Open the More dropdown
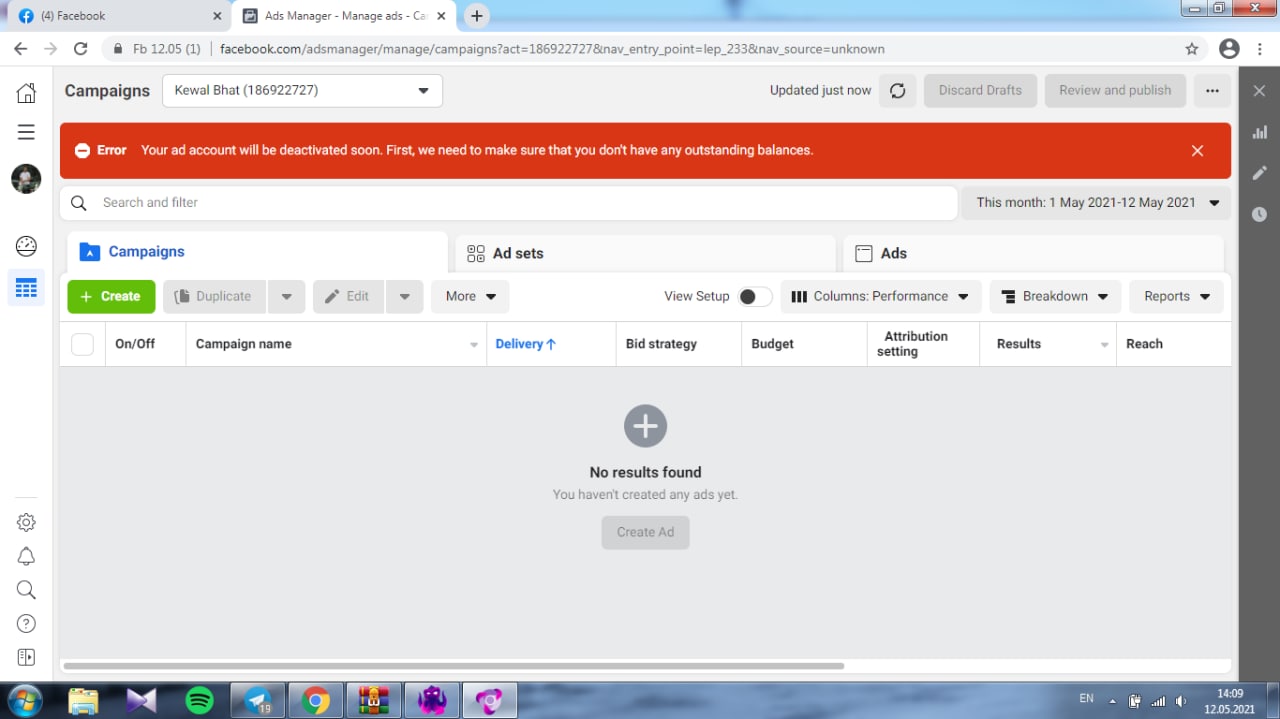The height and width of the screenshot is (719, 1280). [470, 297]
